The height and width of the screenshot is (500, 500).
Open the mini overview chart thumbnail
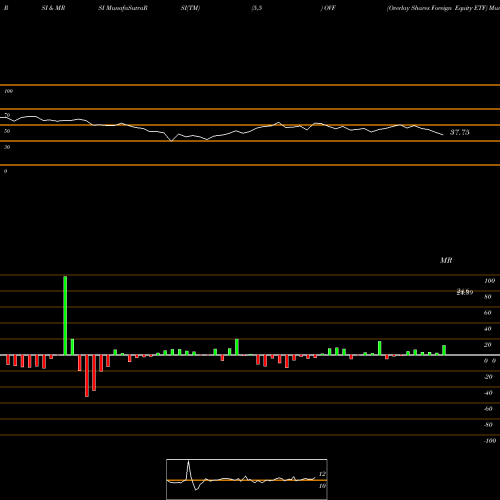click(x=247, y=479)
